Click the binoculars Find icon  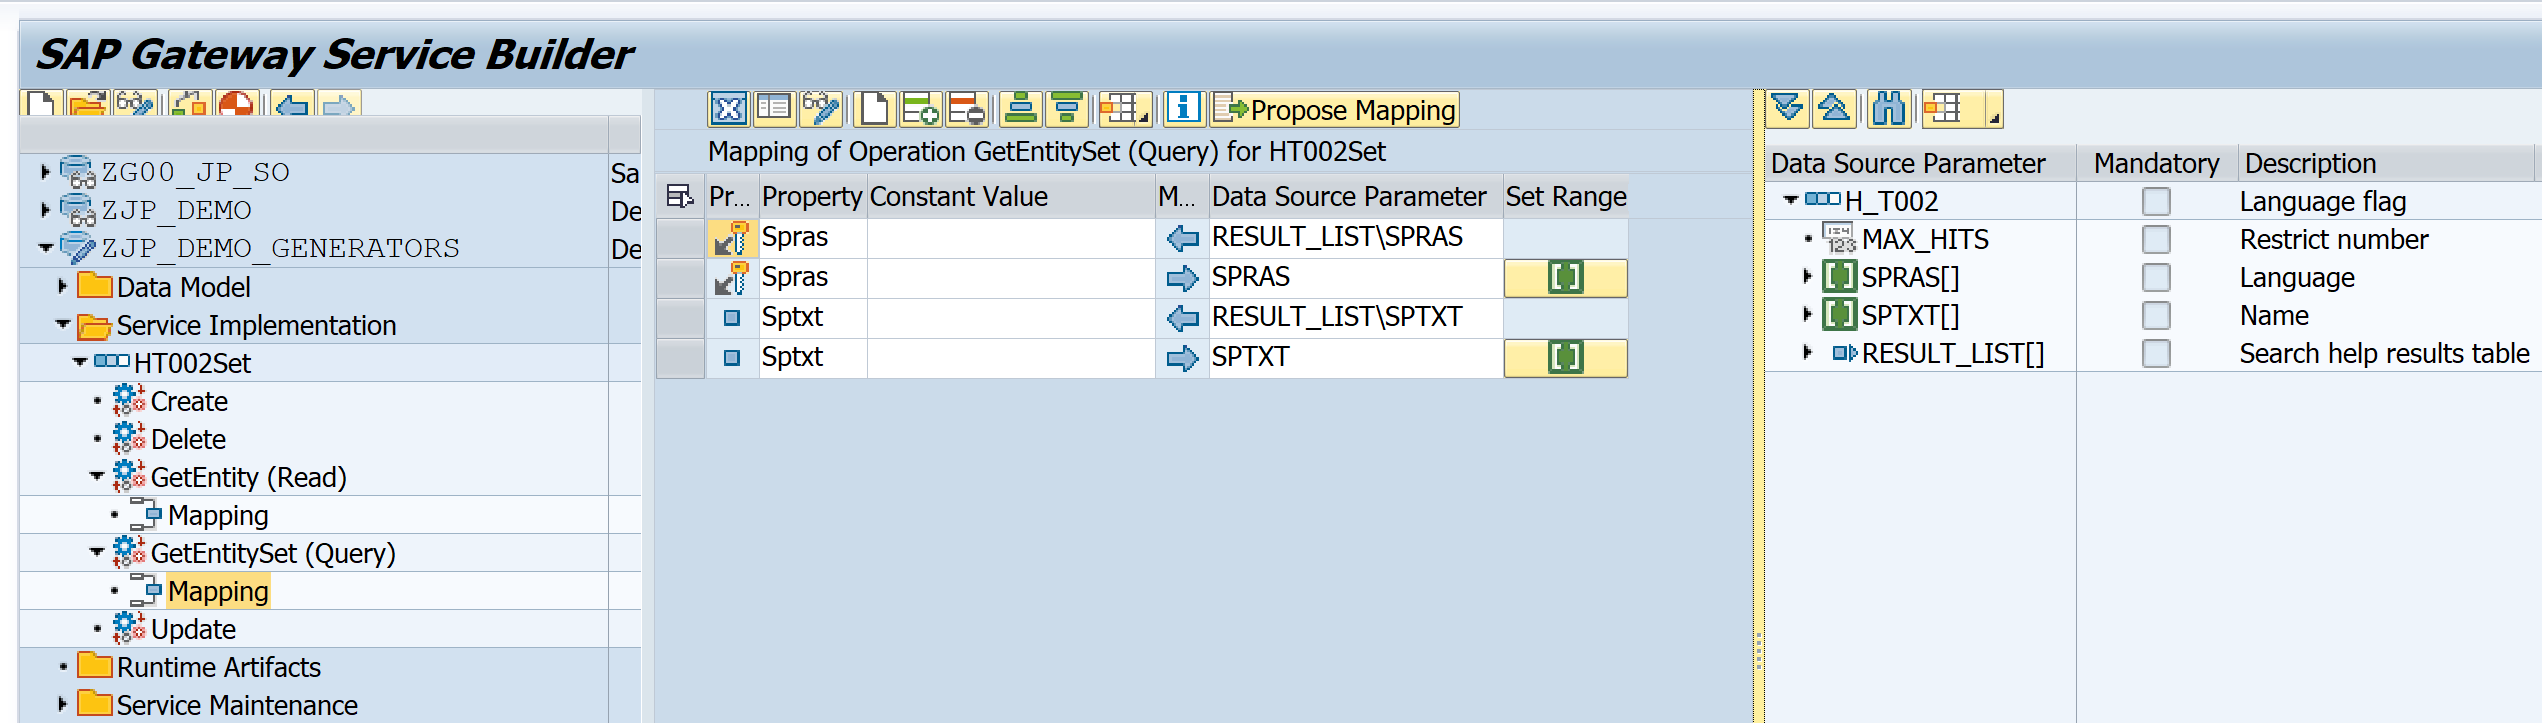pyautogui.click(x=1888, y=108)
